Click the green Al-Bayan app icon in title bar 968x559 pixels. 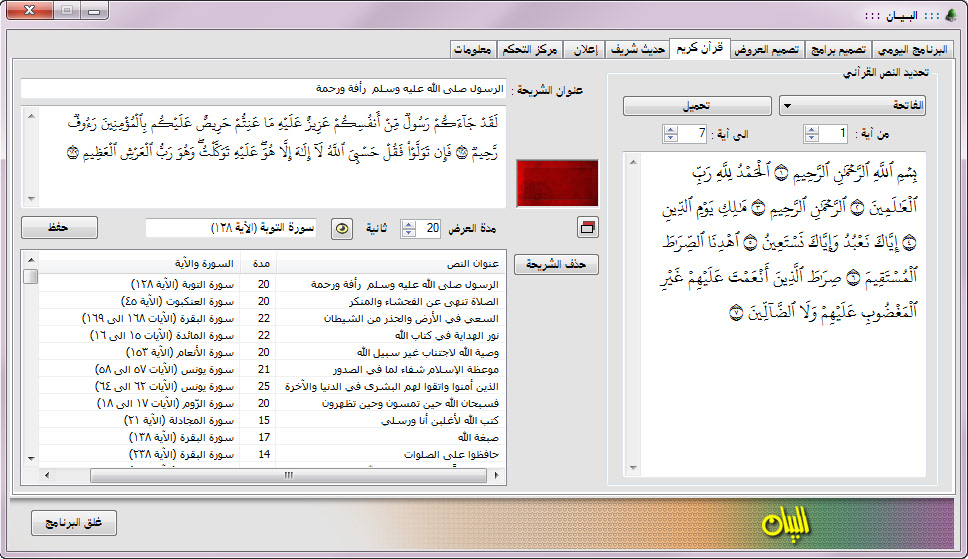pos(952,15)
